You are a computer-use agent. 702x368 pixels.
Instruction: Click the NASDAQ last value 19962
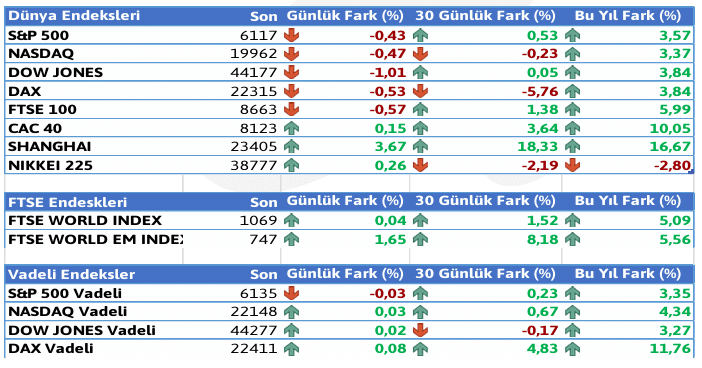254,54
